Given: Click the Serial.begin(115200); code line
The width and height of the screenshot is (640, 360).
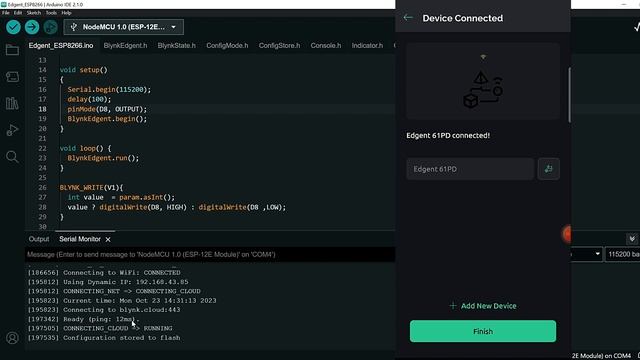Looking at the screenshot, I should coord(109,89).
